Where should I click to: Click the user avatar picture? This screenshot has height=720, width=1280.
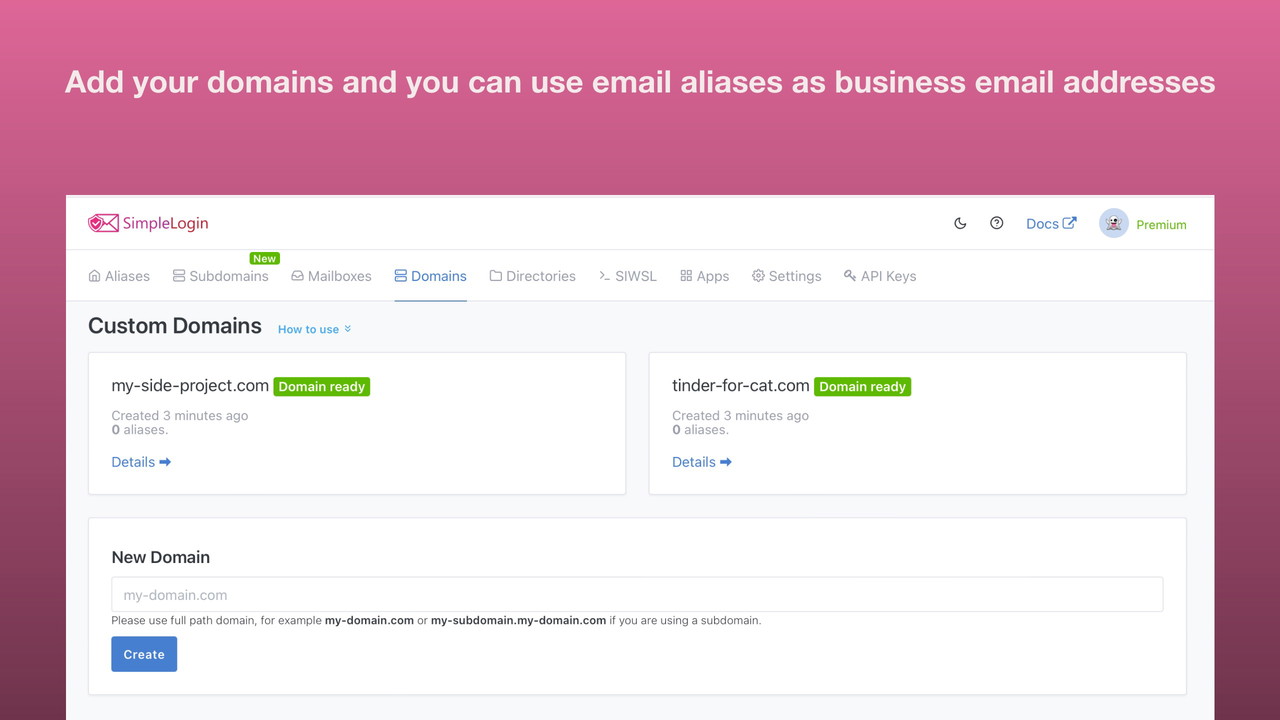point(1113,223)
